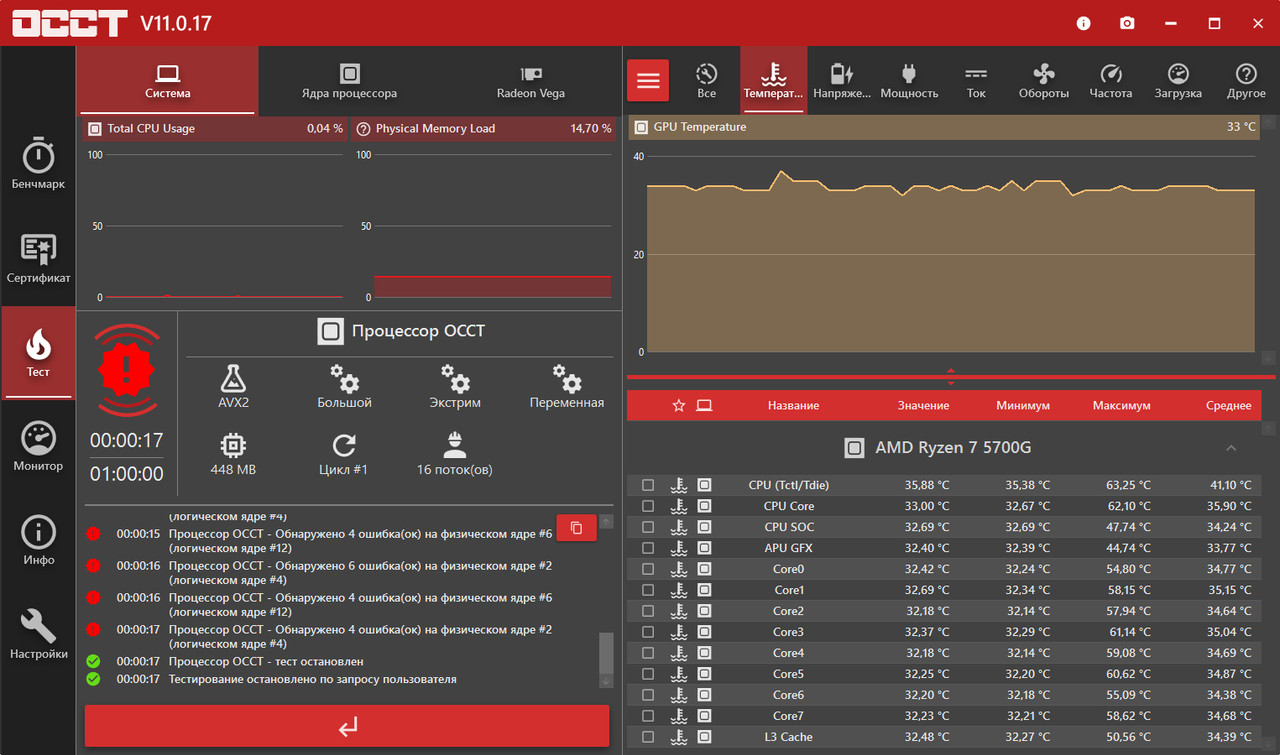Screen dimensions: 1280x755
Task: Open the Бенчмарк section in sidebar
Action: click(x=38, y=165)
